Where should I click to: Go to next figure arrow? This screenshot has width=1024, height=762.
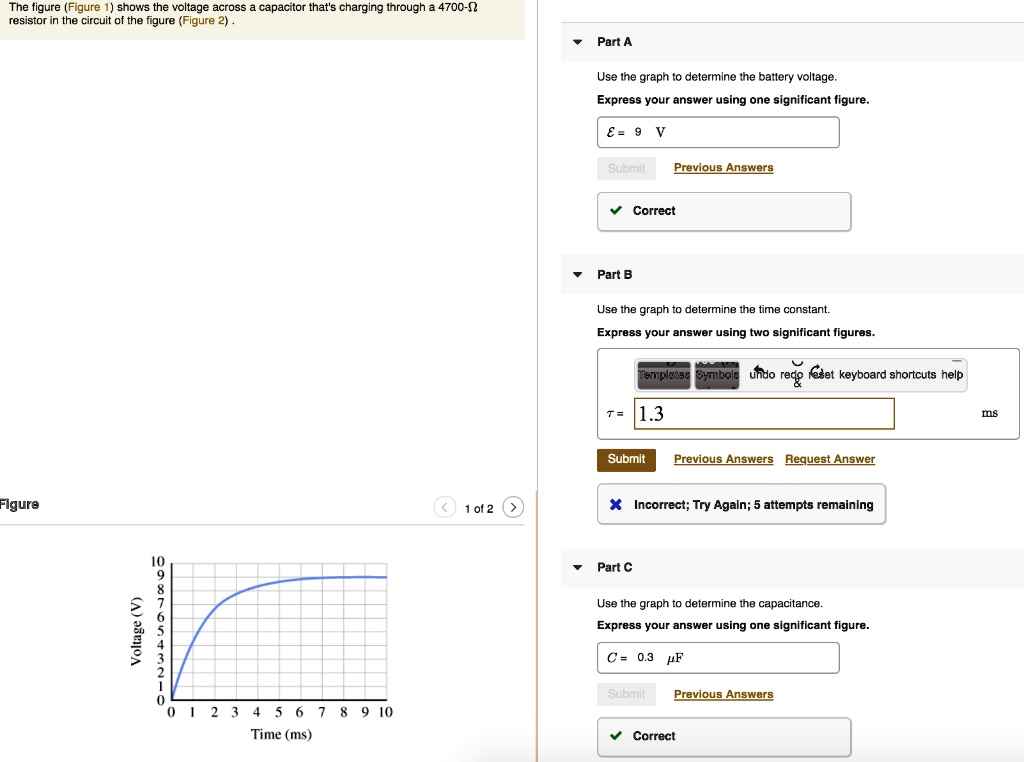(513, 507)
